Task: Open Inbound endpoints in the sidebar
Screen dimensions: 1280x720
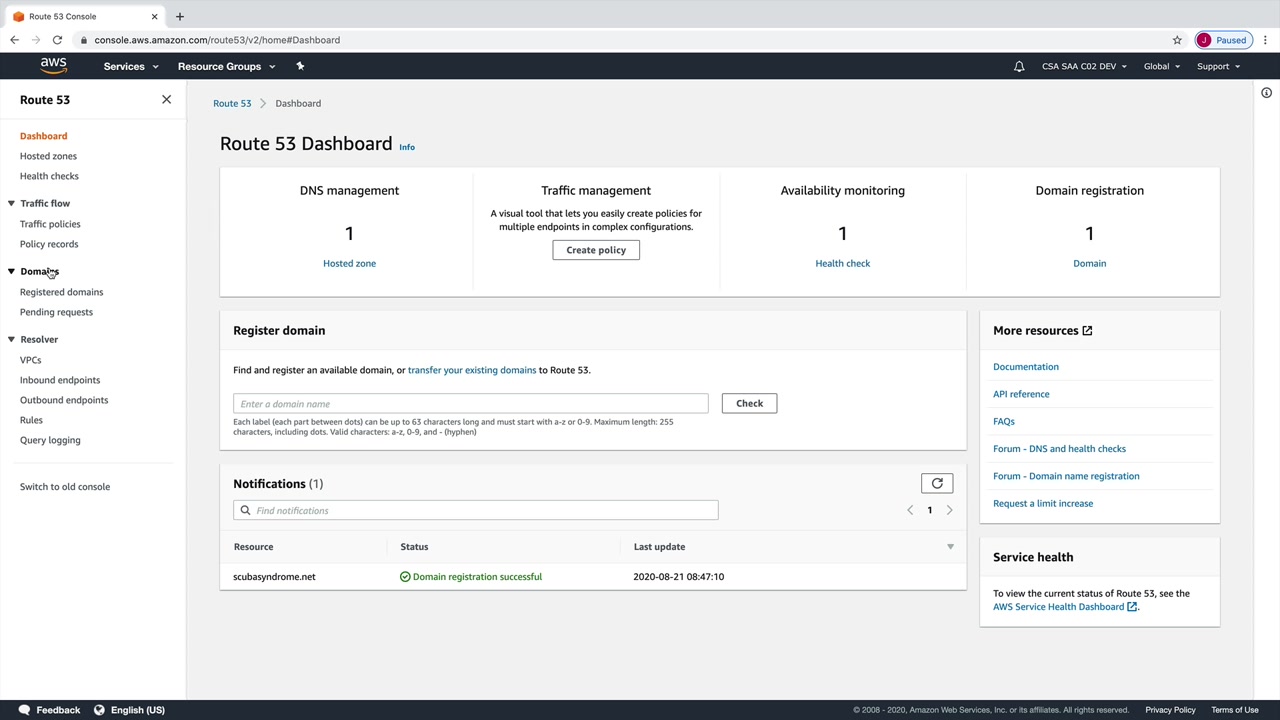Action: [60, 380]
